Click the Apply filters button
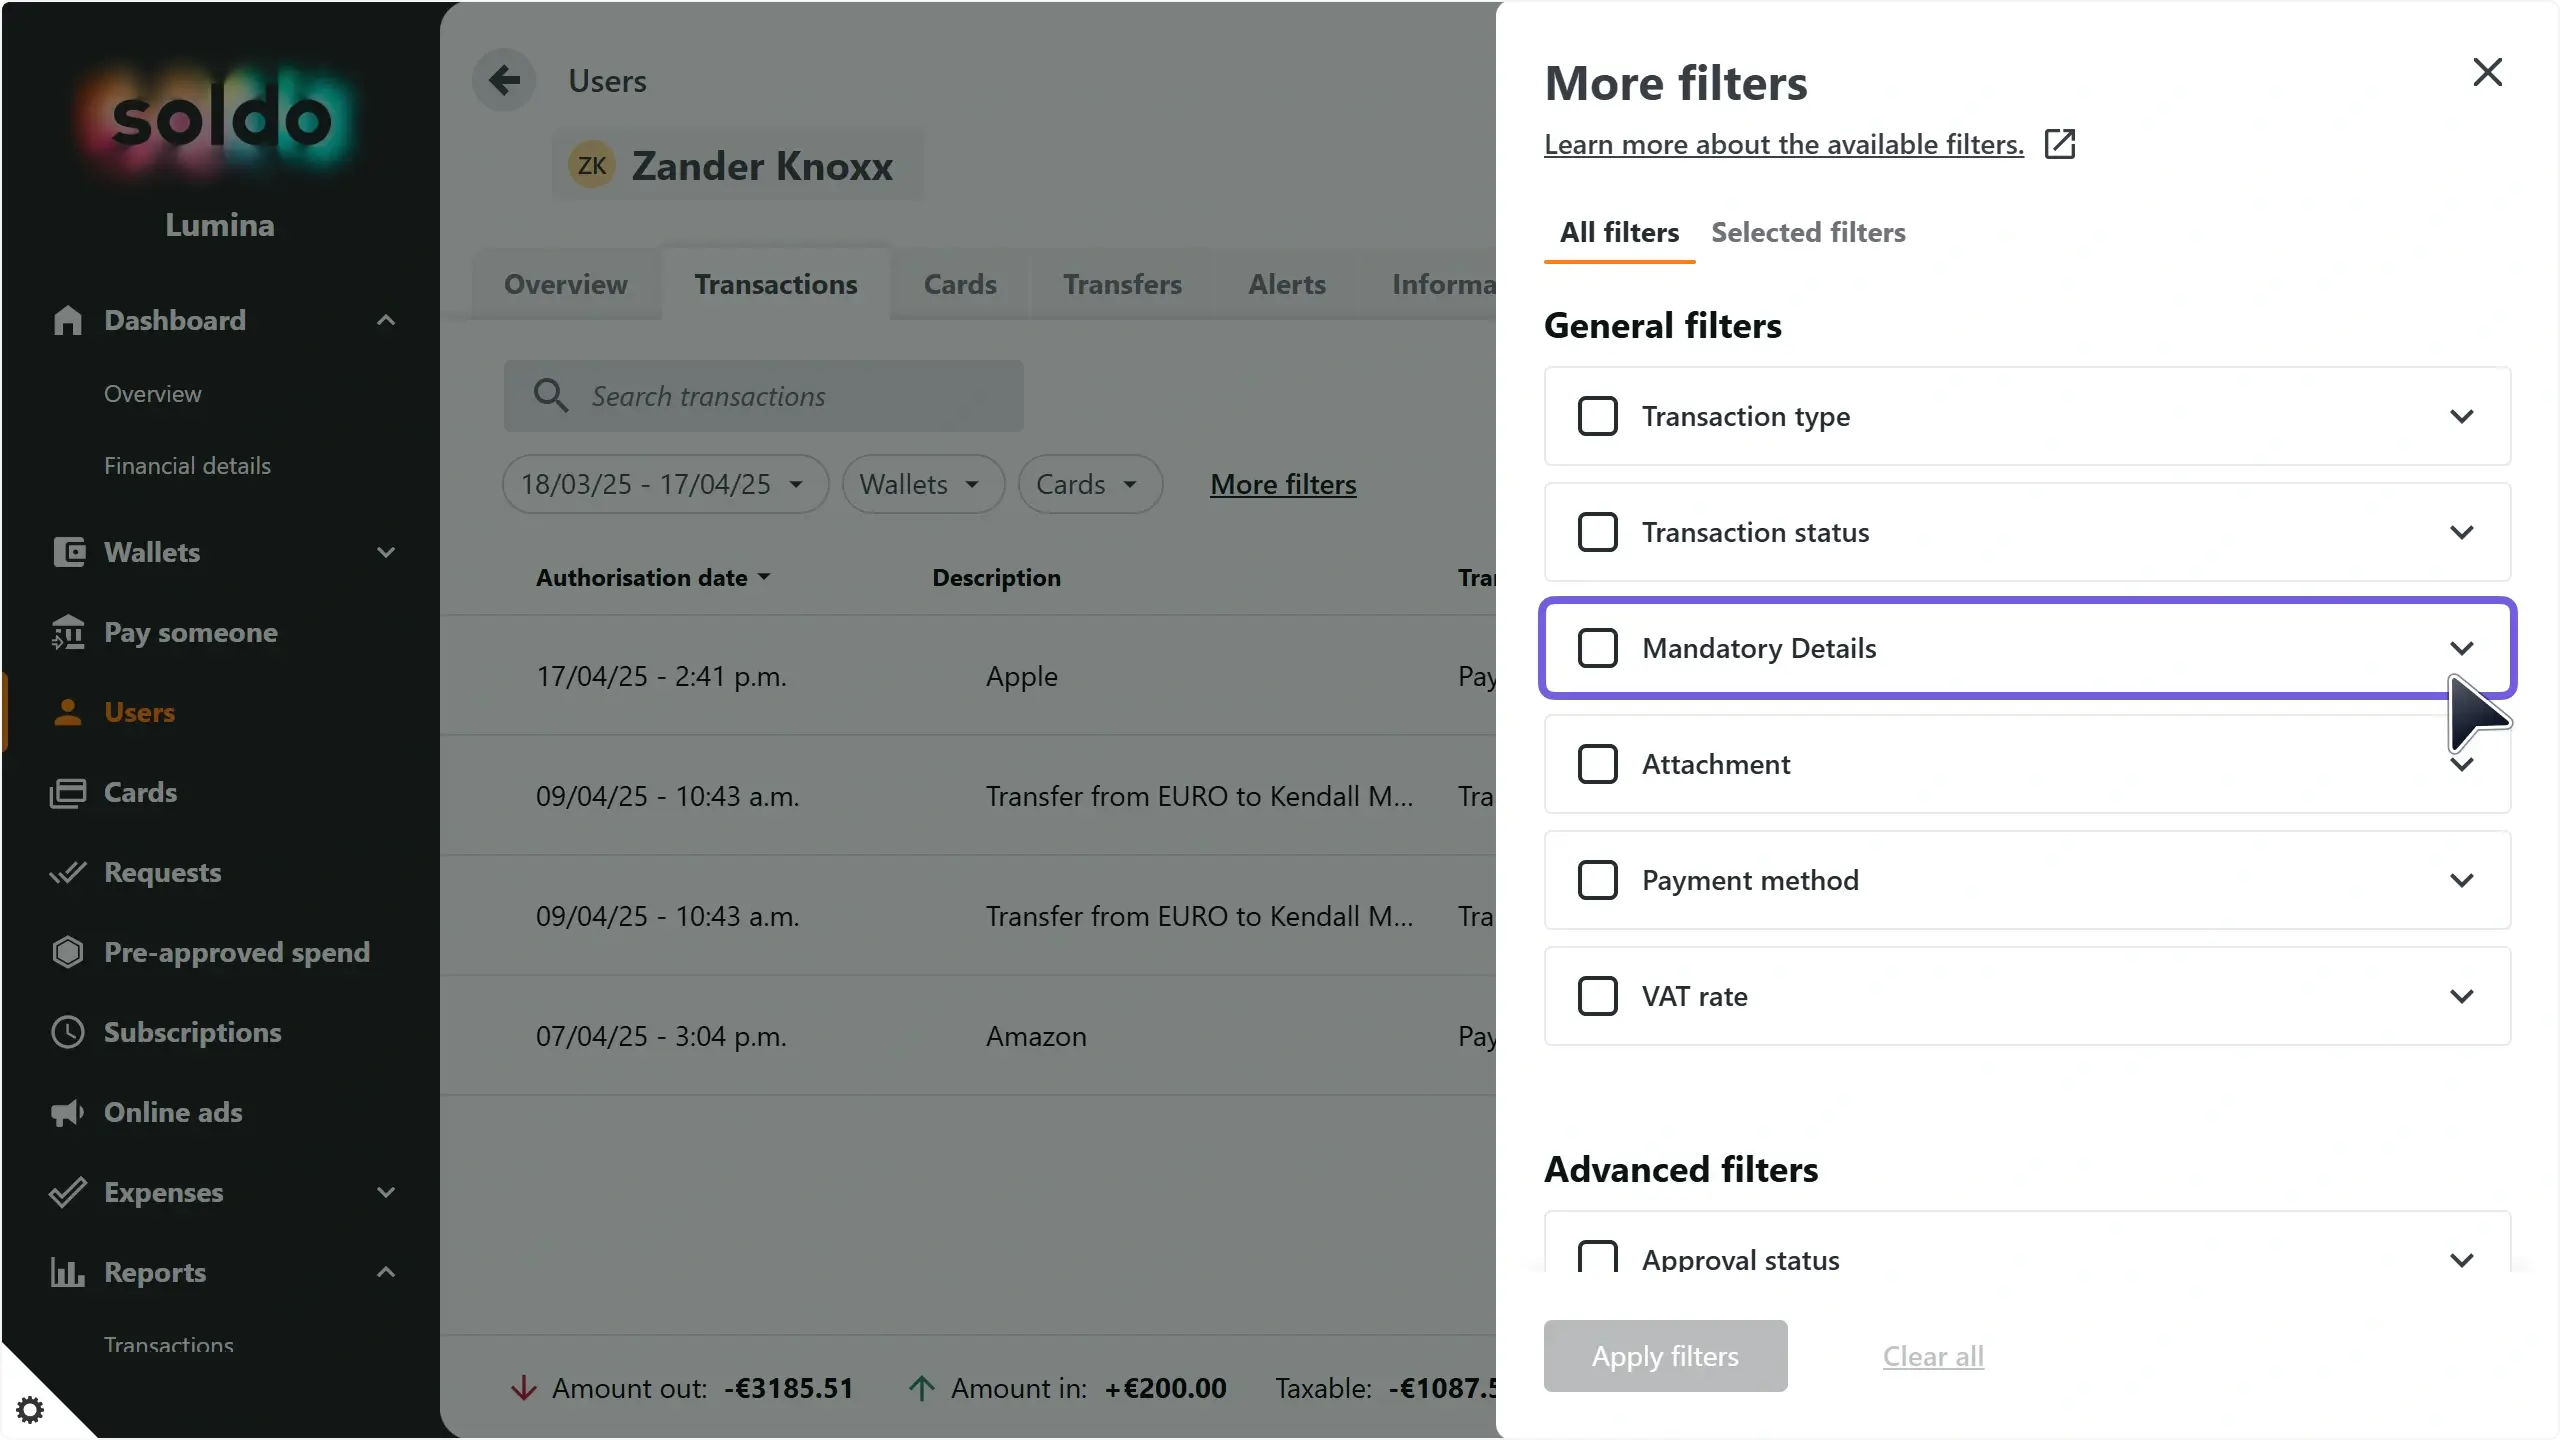The height and width of the screenshot is (1440, 2560). [1665, 1356]
